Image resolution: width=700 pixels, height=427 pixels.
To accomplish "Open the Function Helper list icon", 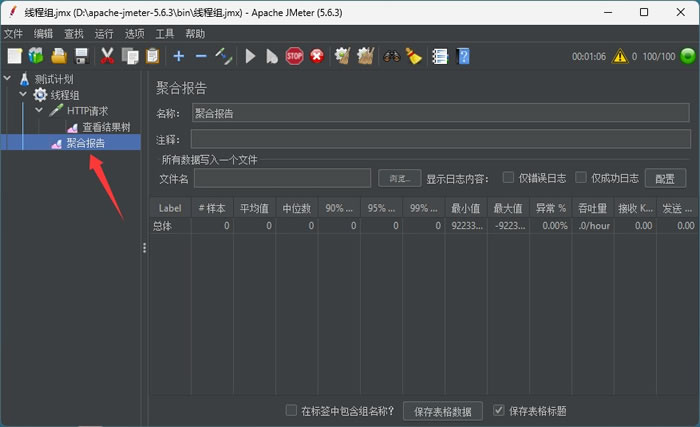I will pos(440,56).
